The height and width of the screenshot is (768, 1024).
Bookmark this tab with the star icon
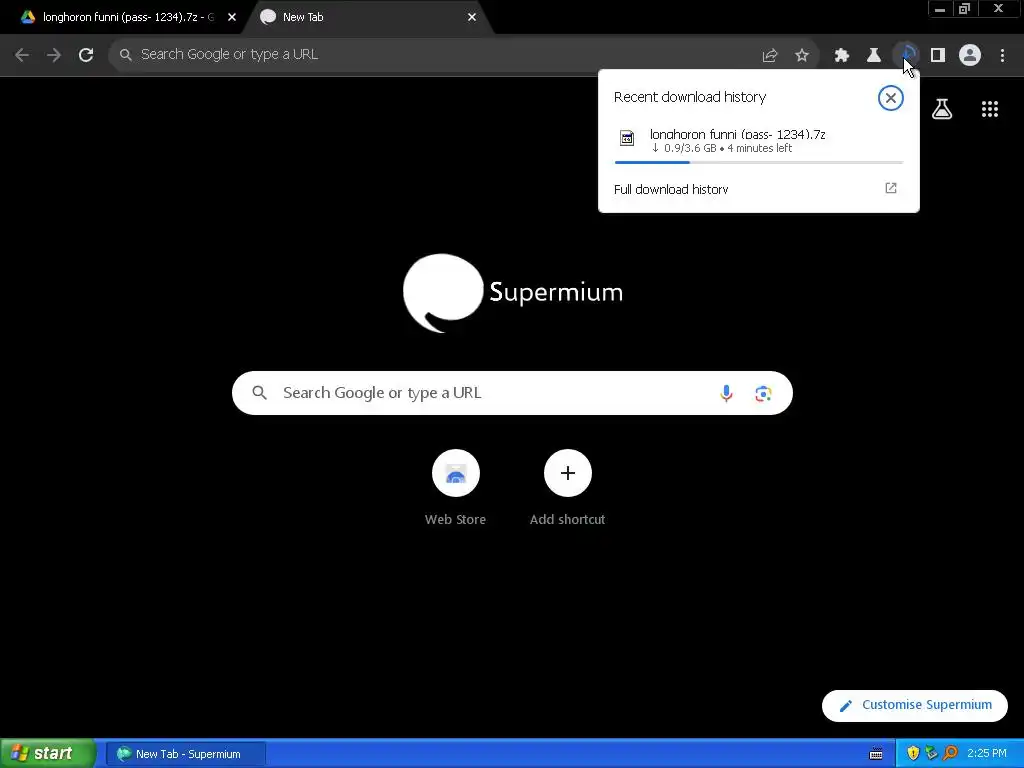pos(802,56)
